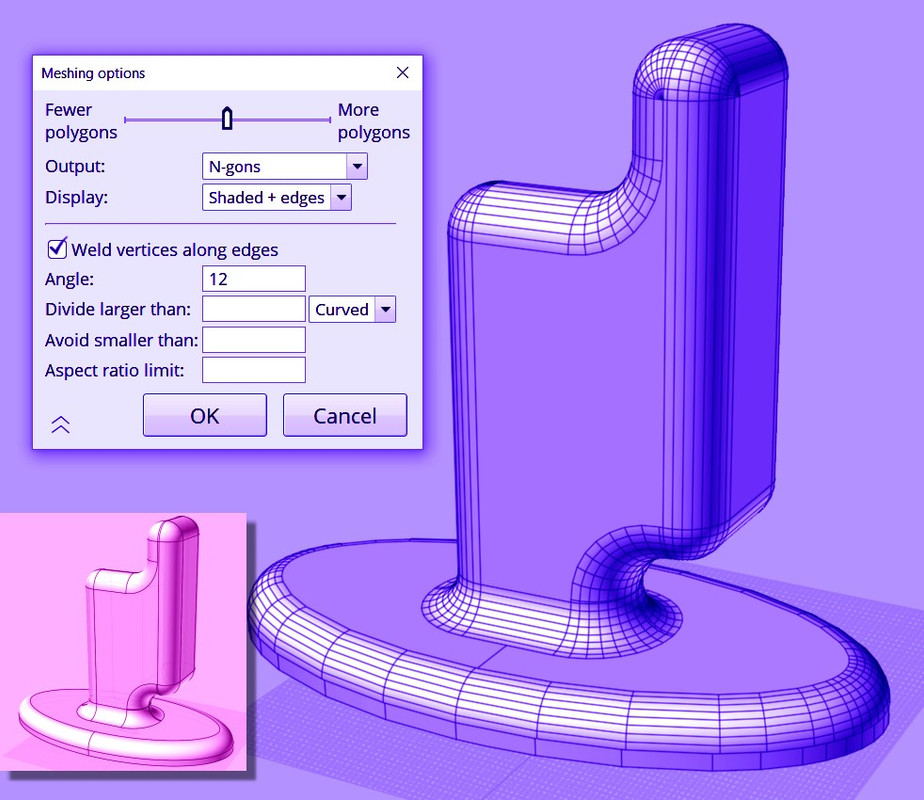Click the More polygons label

[x=374, y=121]
